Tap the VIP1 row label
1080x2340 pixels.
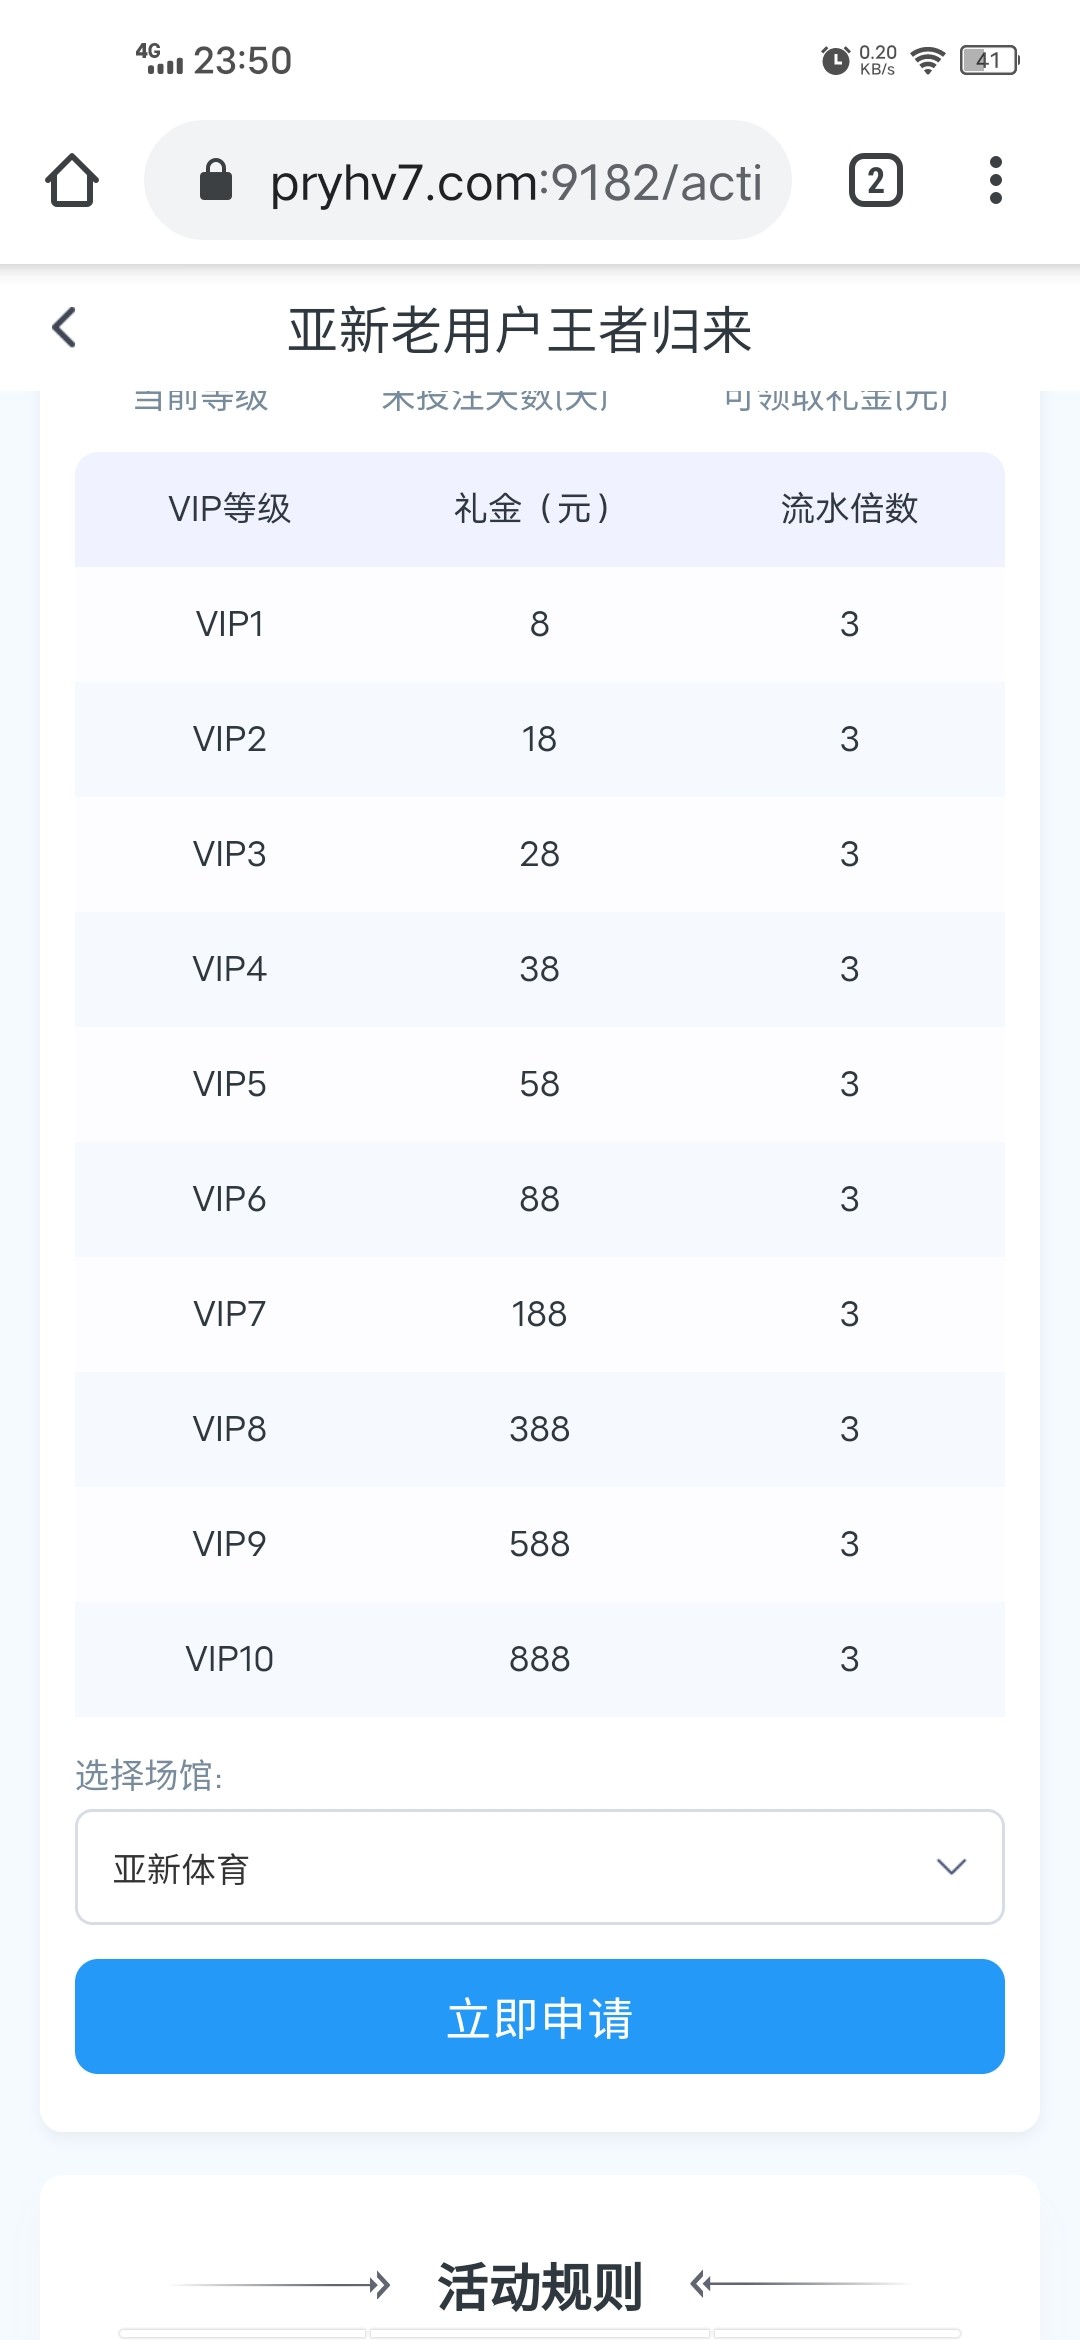[229, 624]
